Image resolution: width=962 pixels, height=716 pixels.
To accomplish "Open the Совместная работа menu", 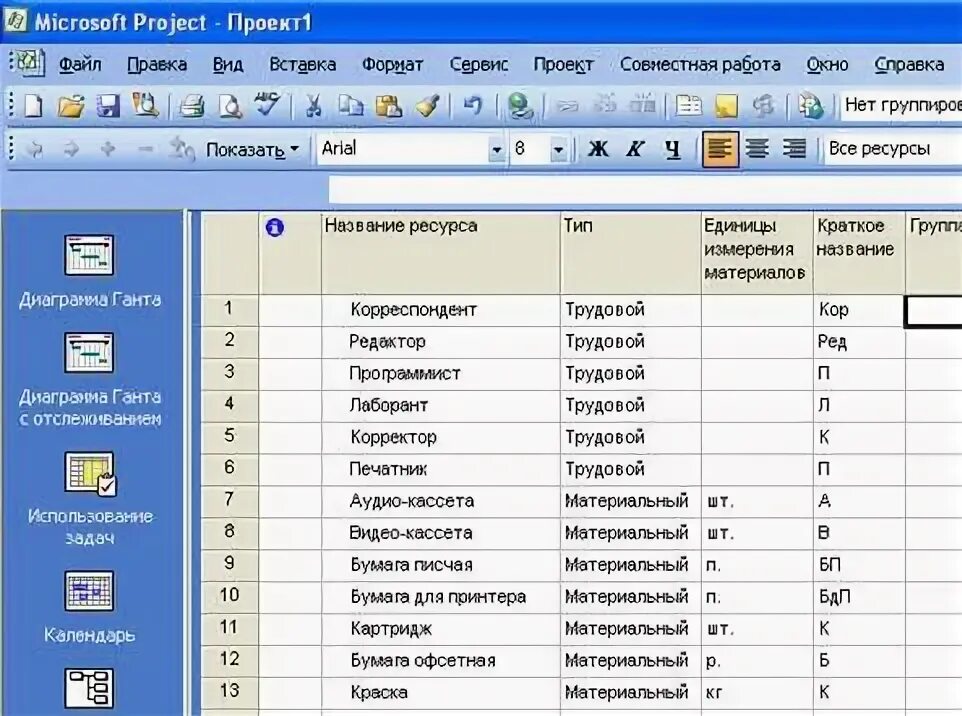I will 700,64.
